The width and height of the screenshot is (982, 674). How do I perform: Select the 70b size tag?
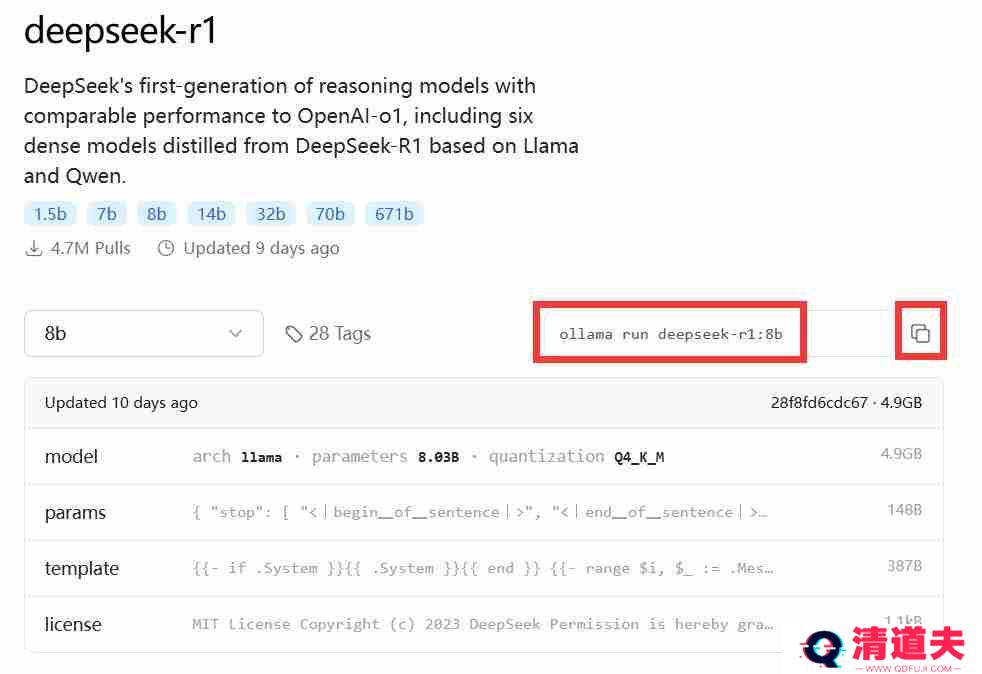(x=330, y=214)
